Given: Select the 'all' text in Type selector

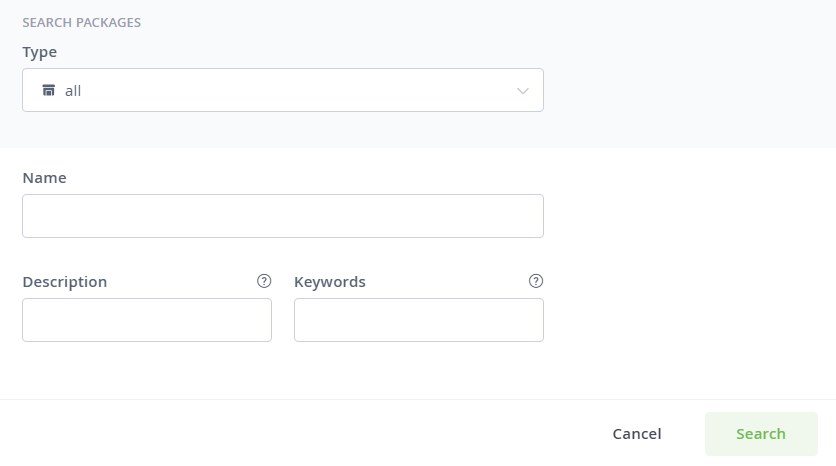Looking at the screenshot, I should (x=73, y=91).
